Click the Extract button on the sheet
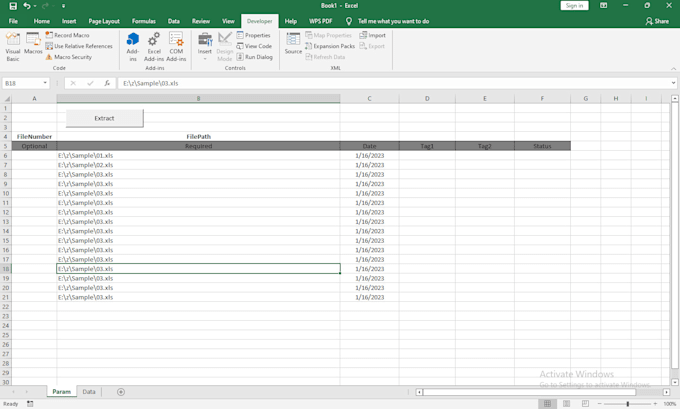Image resolution: width=680 pixels, height=409 pixels. 104,118
